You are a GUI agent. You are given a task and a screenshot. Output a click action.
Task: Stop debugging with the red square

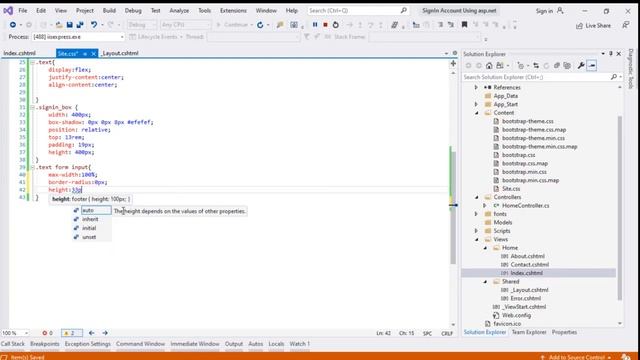click(x=325, y=25)
